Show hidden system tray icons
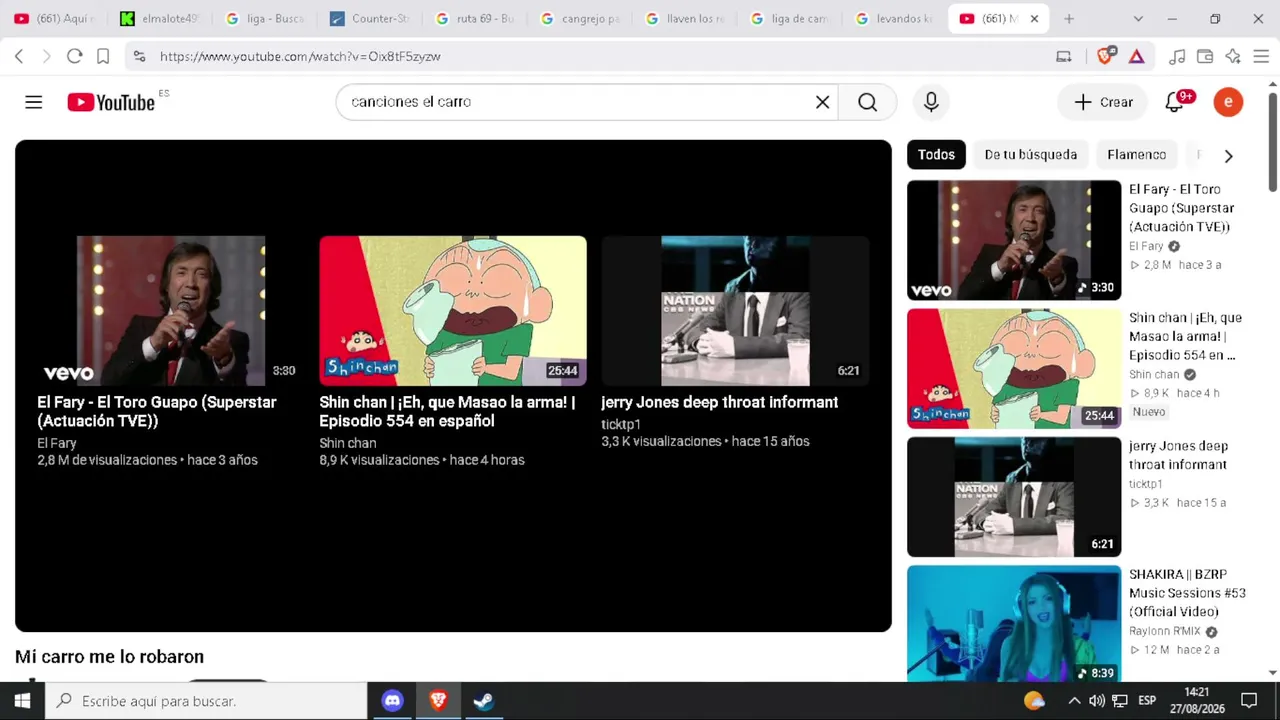Screen dimensions: 1280x720 pos(1074,701)
